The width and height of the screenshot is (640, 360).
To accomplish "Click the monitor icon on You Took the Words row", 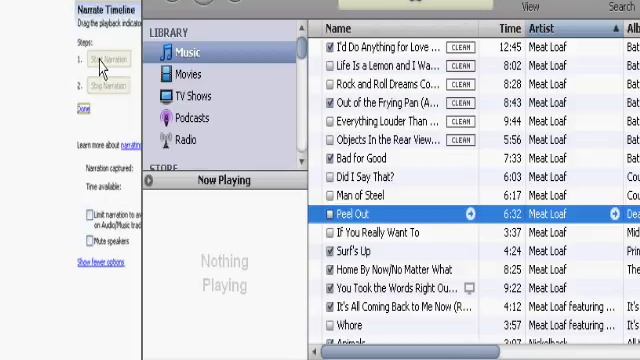I will 469,288.
